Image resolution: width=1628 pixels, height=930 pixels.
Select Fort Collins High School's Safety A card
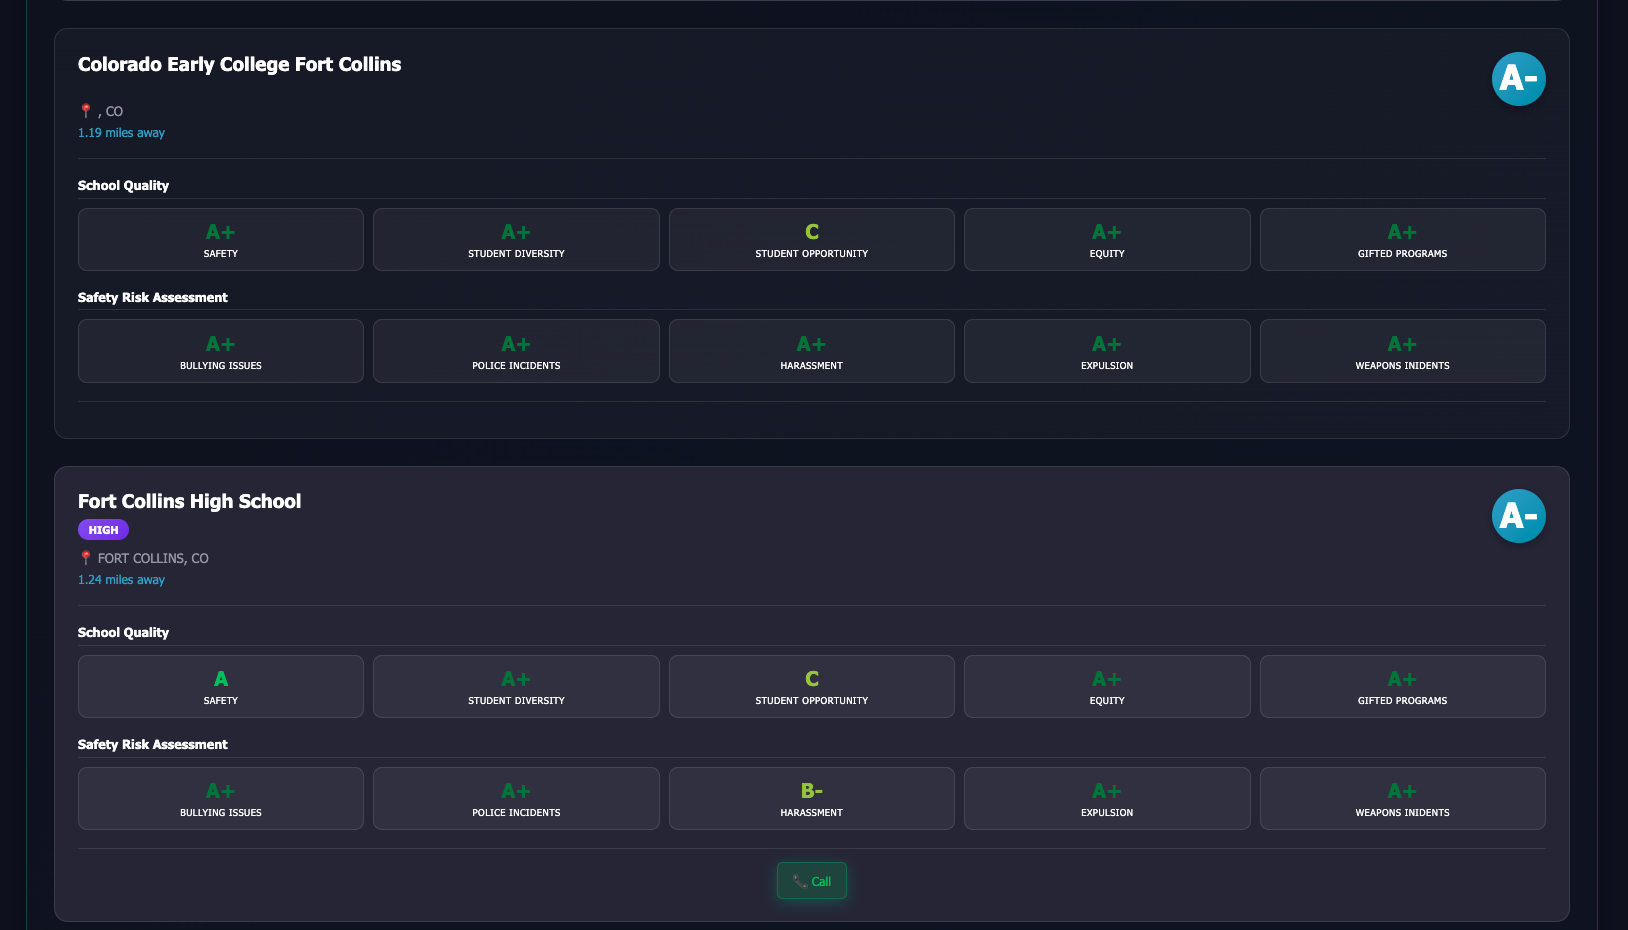click(221, 687)
